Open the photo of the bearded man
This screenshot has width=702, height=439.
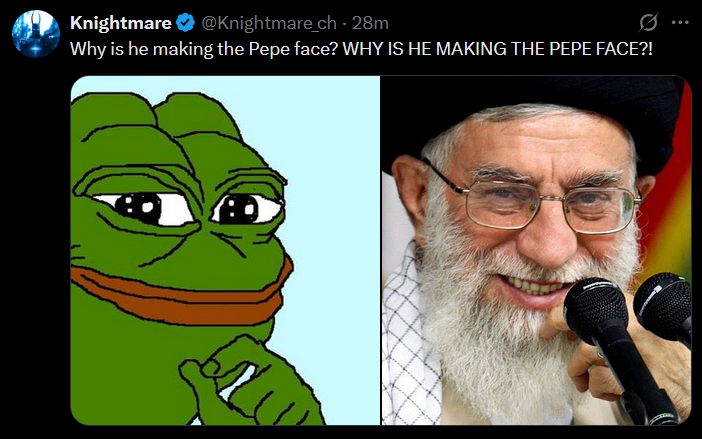pyautogui.click(x=536, y=250)
